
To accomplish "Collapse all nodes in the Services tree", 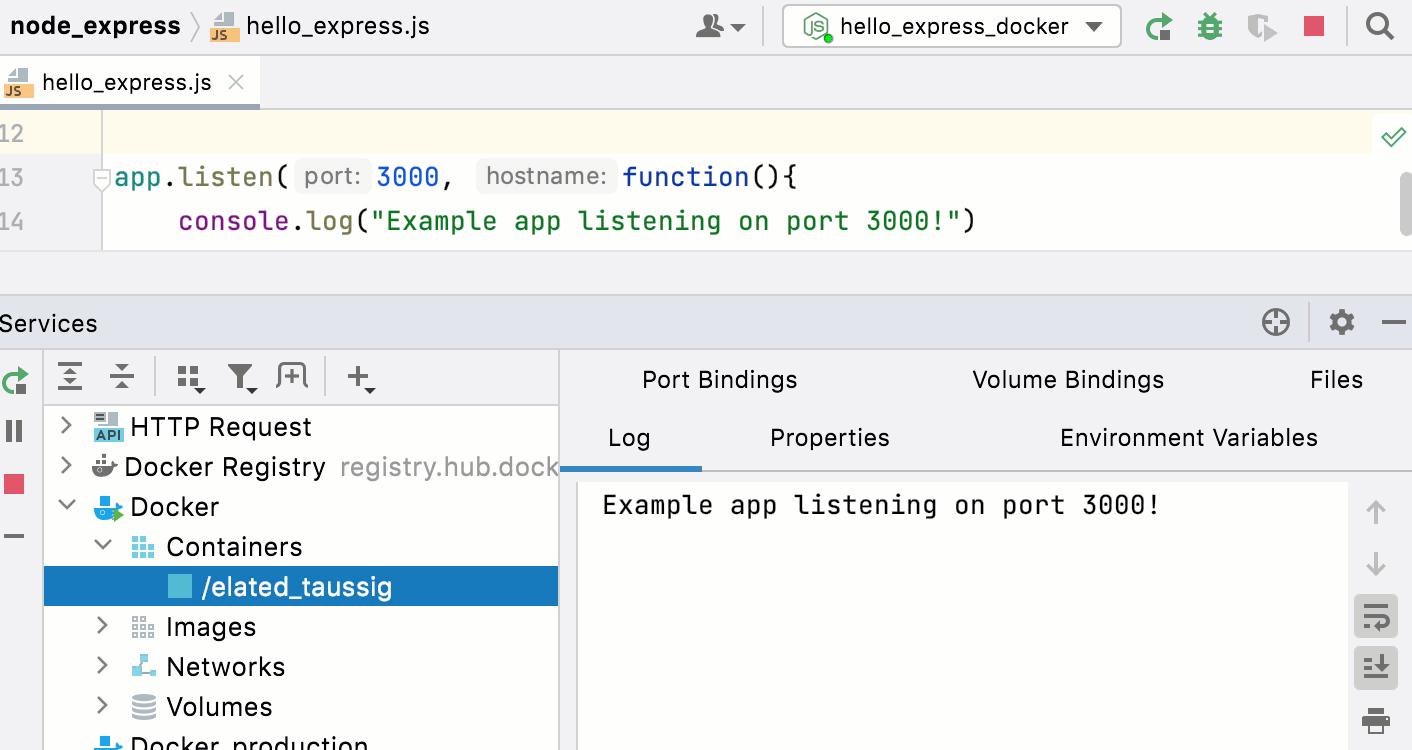I will [x=121, y=377].
